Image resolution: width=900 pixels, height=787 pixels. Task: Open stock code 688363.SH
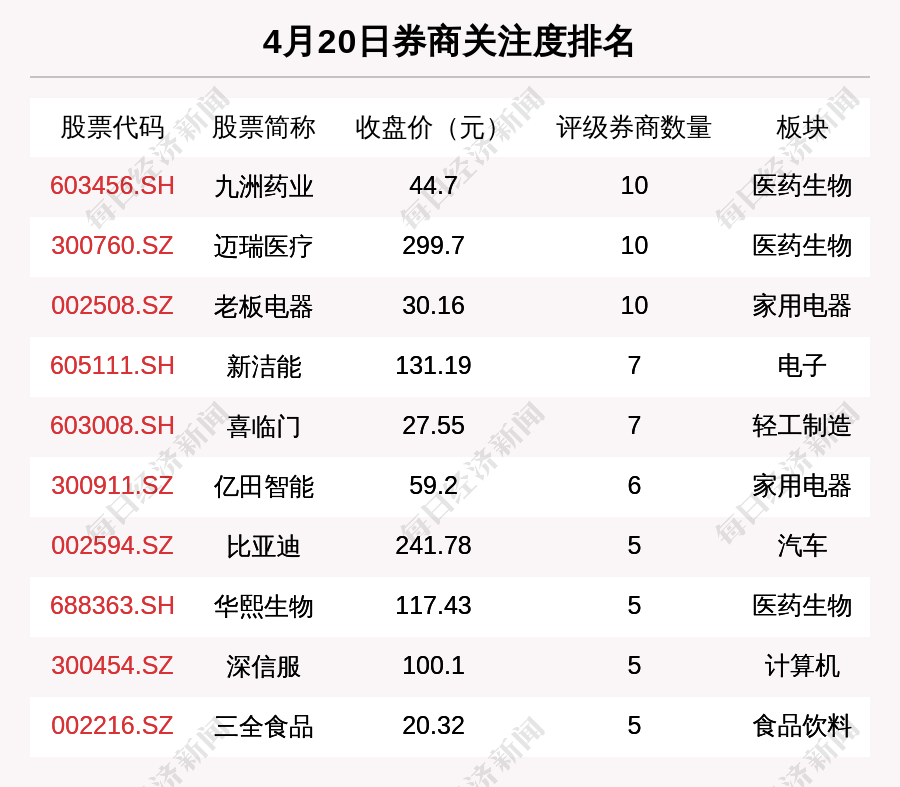112,606
